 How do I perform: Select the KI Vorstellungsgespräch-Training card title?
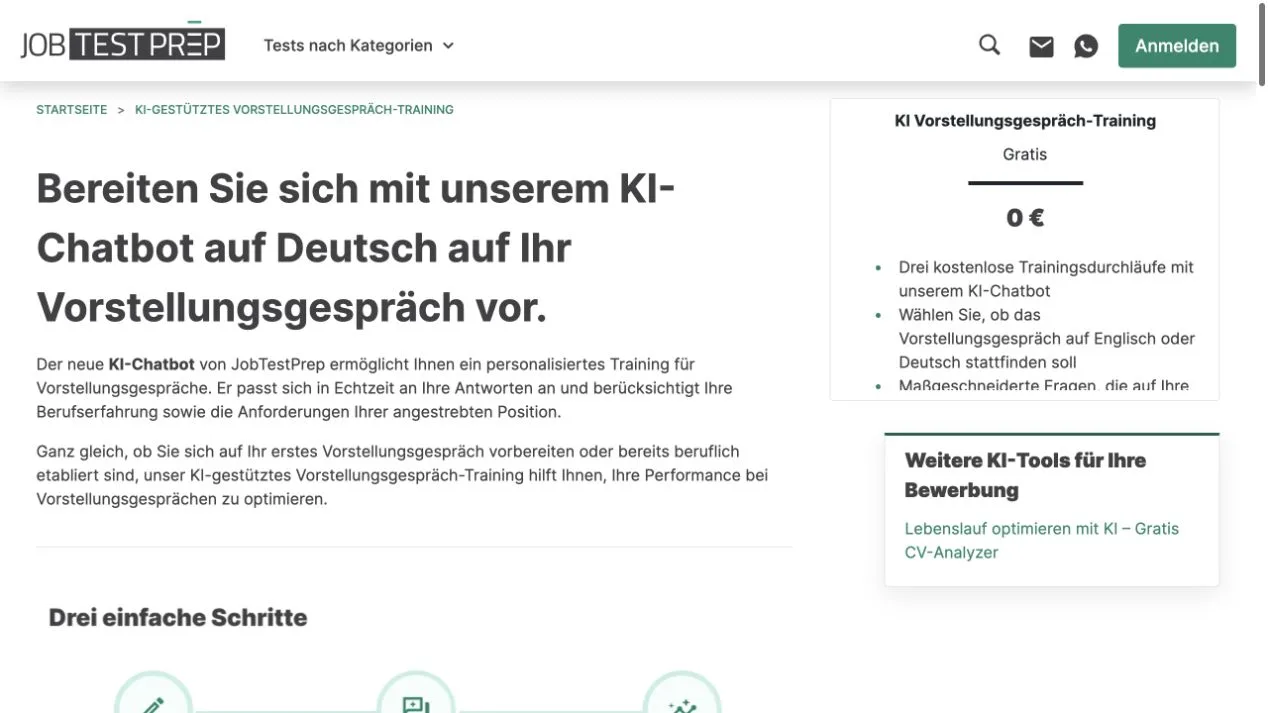coord(1025,121)
